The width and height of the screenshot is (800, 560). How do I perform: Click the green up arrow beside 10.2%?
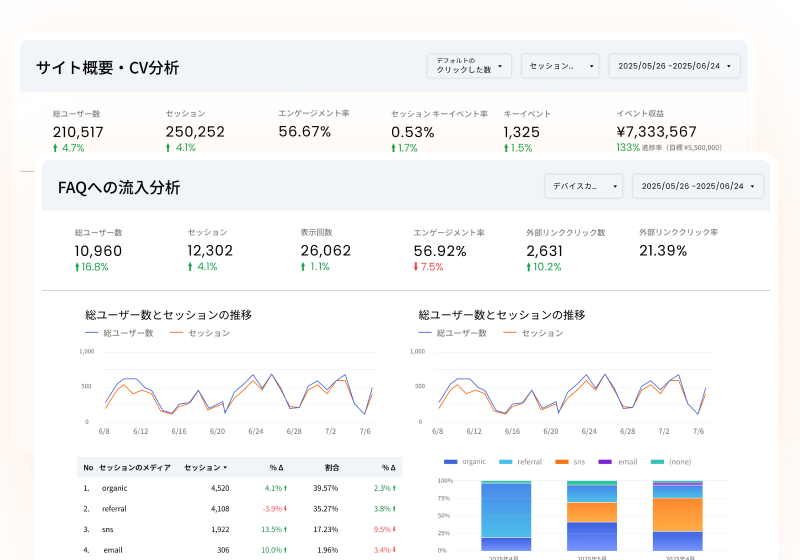point(529,267)
